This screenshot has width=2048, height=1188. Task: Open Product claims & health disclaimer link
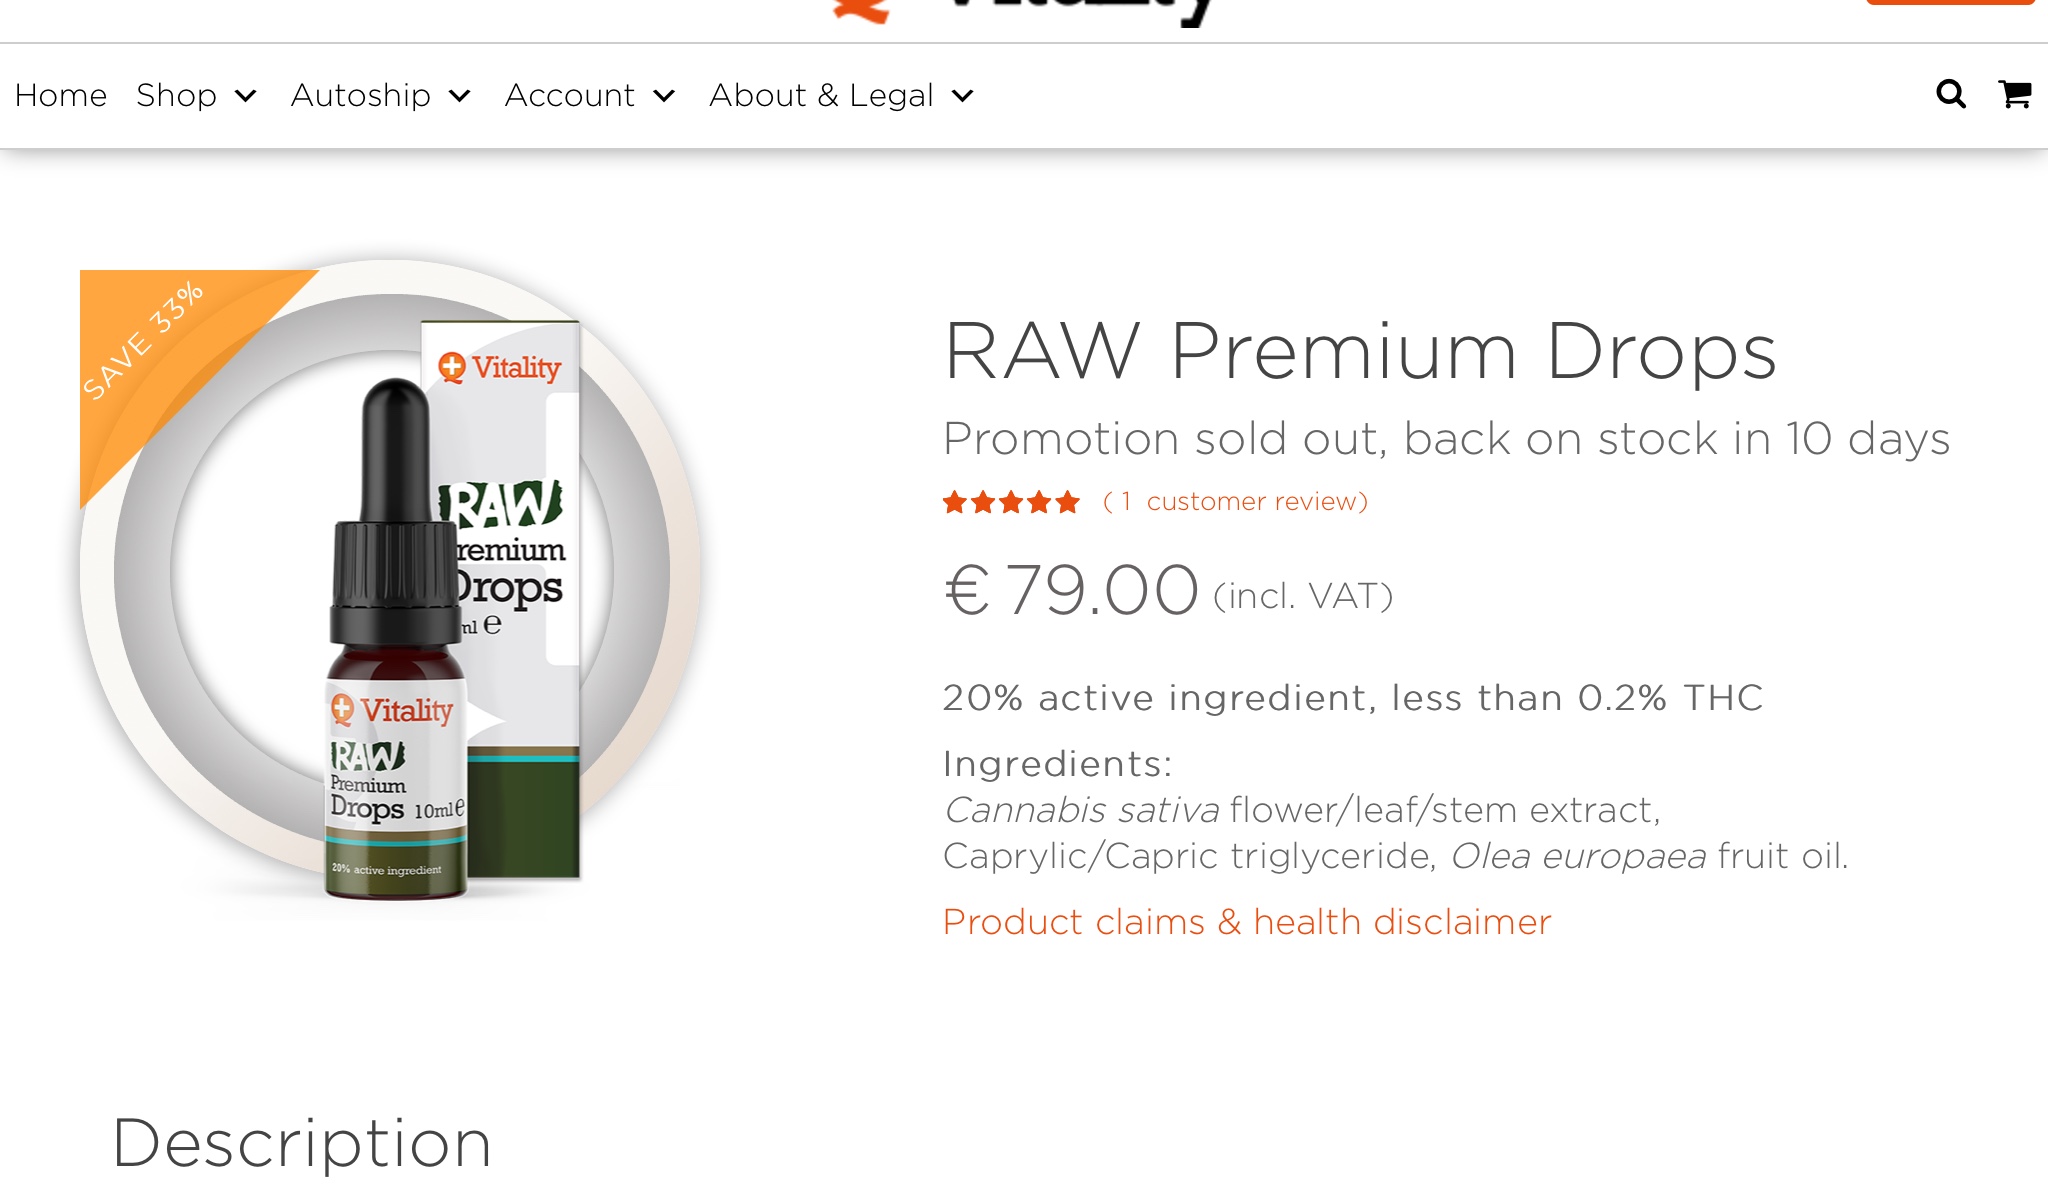coord(1247,922)
